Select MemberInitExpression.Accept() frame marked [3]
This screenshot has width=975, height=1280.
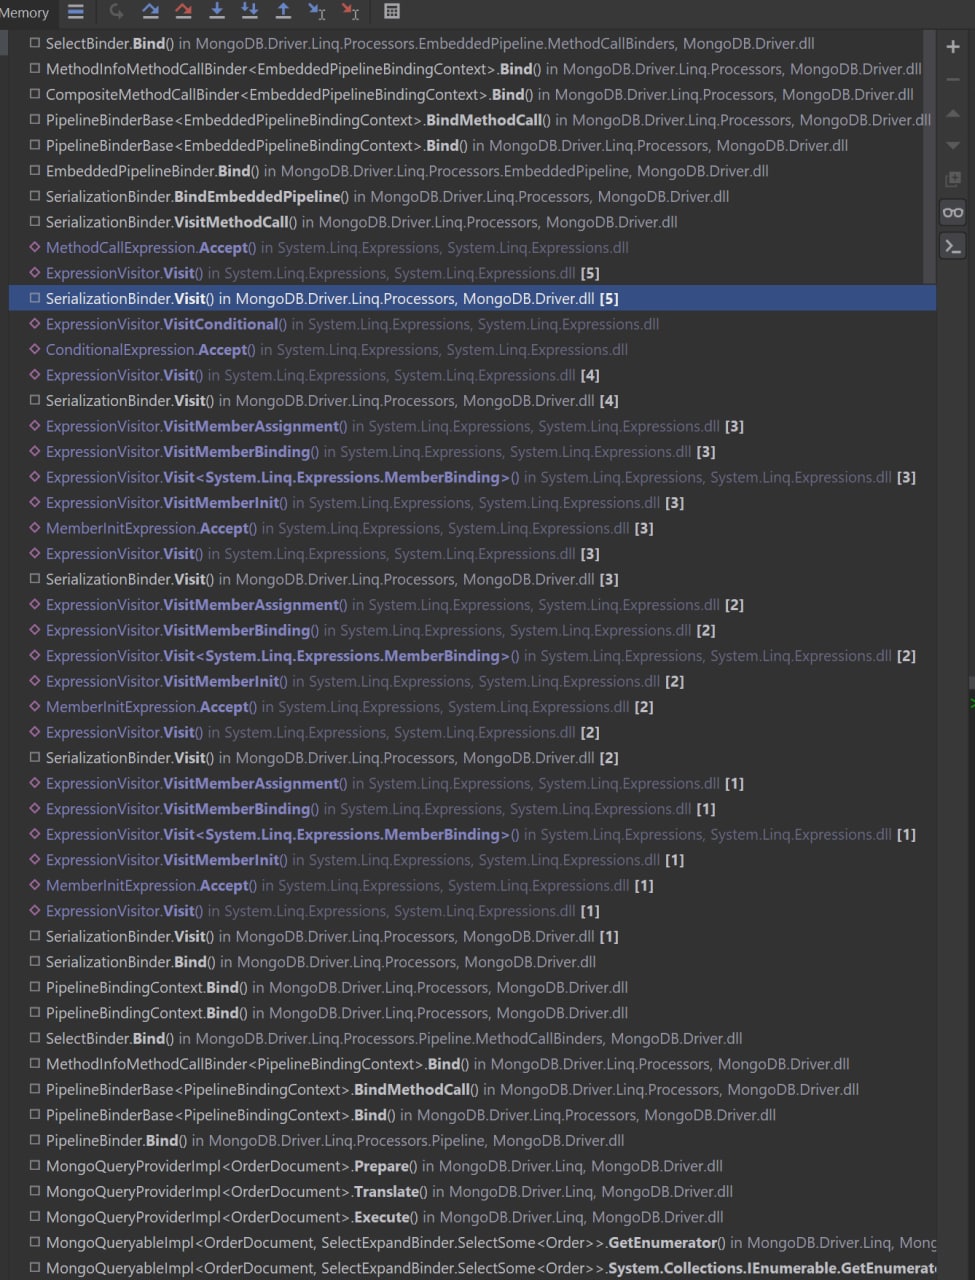pos(472,528)
